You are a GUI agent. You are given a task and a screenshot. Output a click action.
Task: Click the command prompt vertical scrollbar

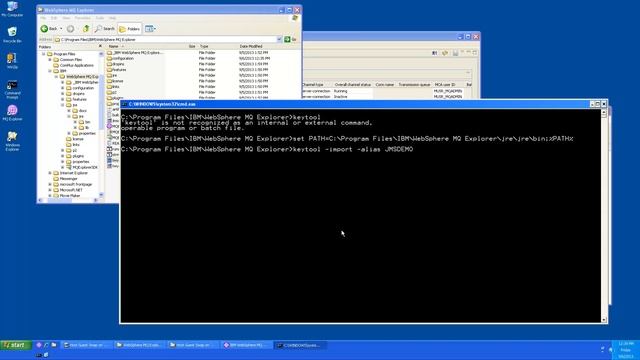[x=604, y=216]
